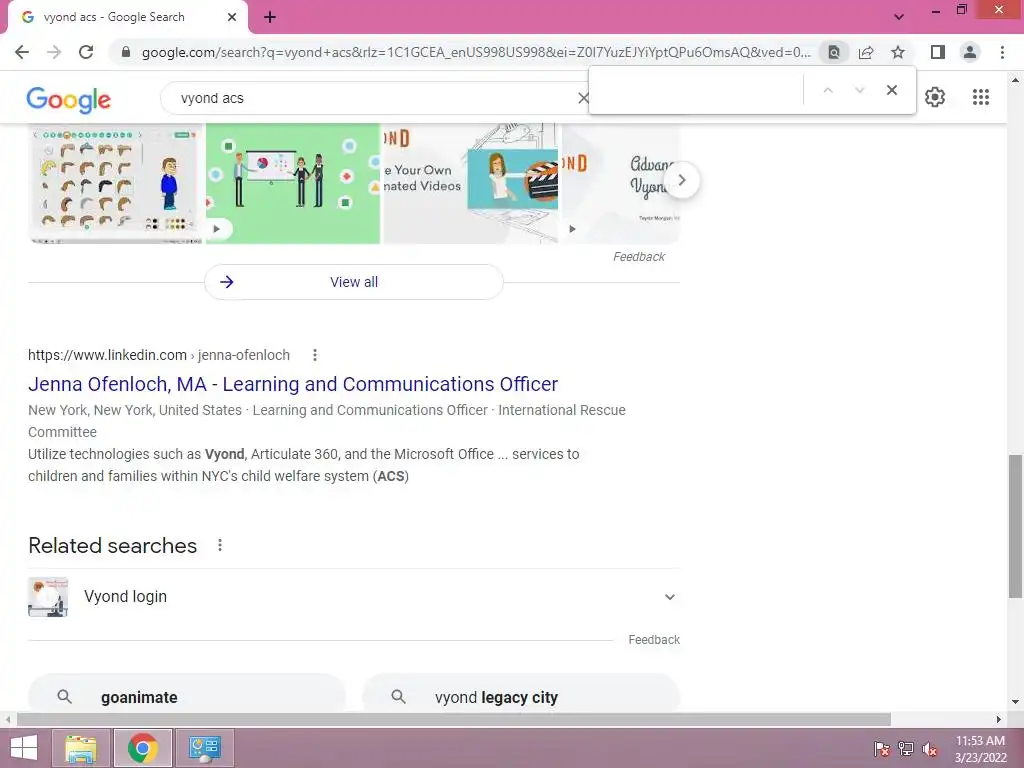Screen dimensions: 1024x768
Task: Click the horizontal scrollbar thumb
Action: [454, 720]
